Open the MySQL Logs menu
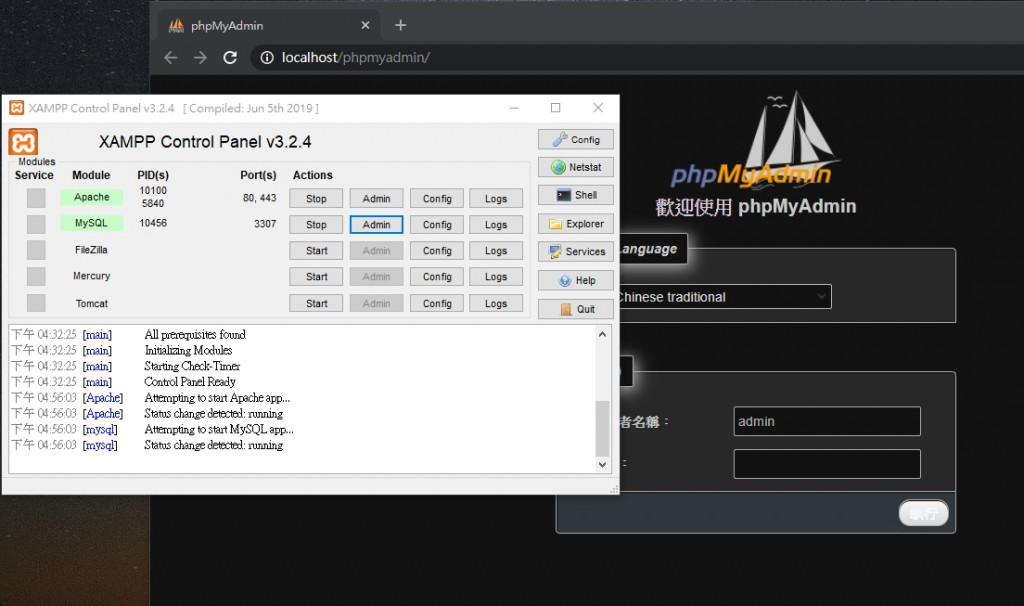The image size is (1024, 606). [x=496, y=225]
